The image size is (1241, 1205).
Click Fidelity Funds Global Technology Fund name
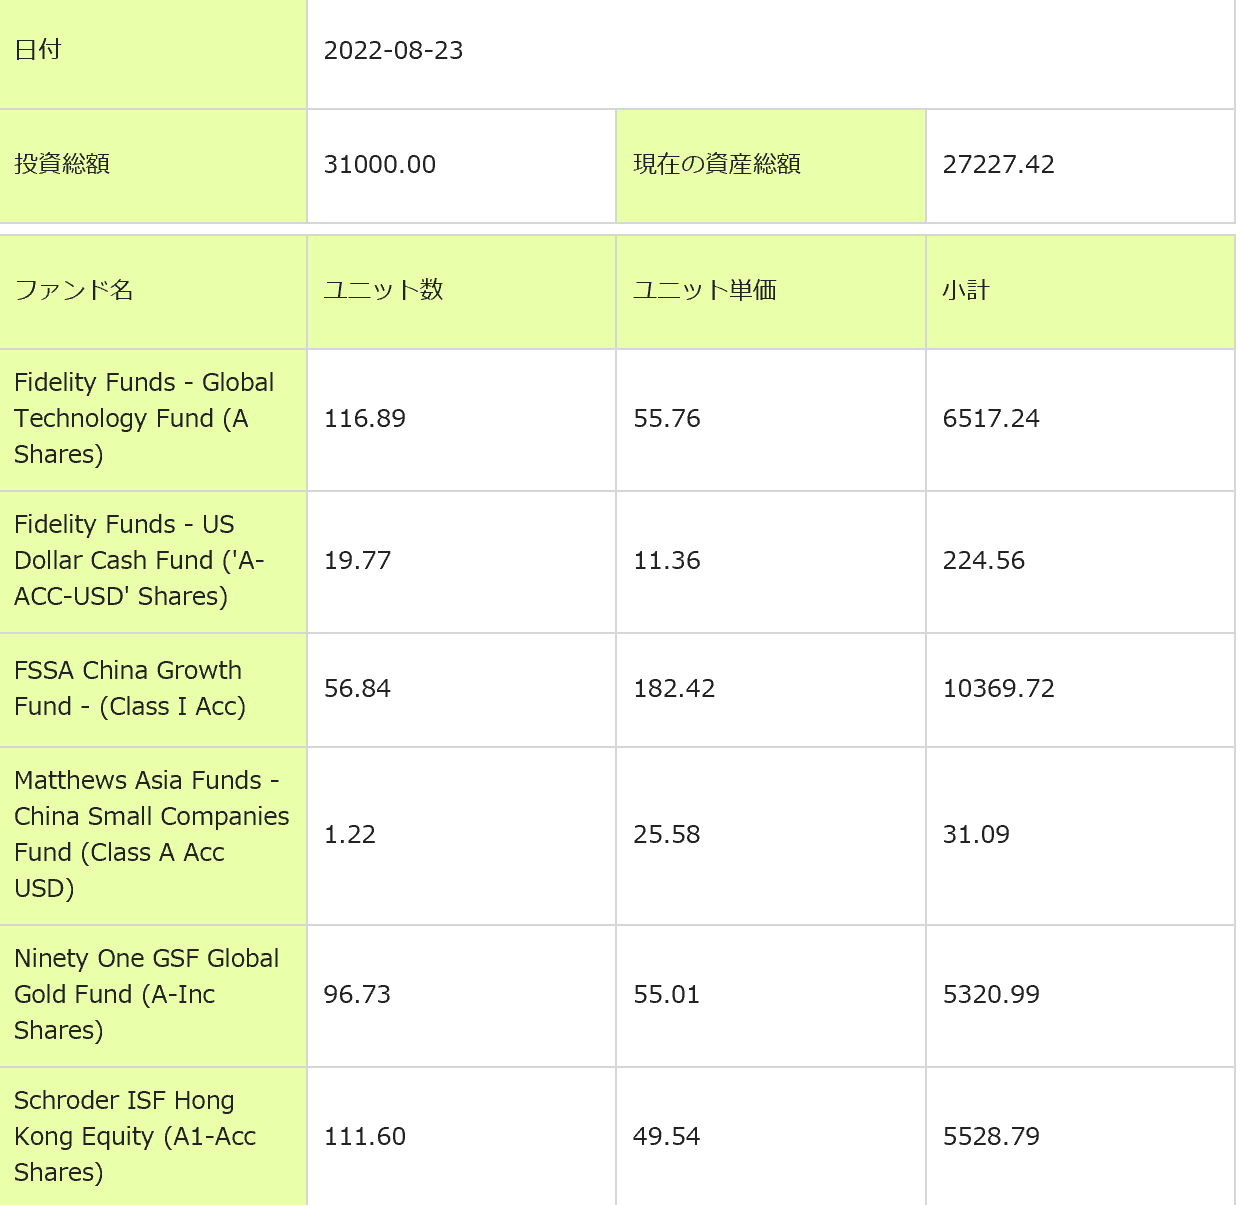[x=143, y=419]
